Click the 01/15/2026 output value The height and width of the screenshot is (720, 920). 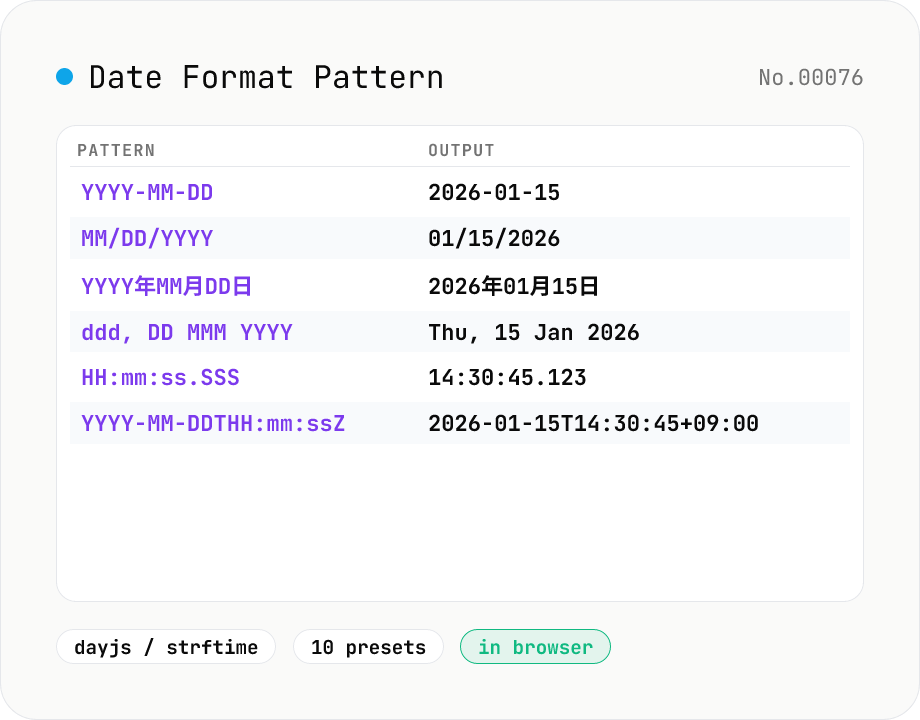[494, 238]
